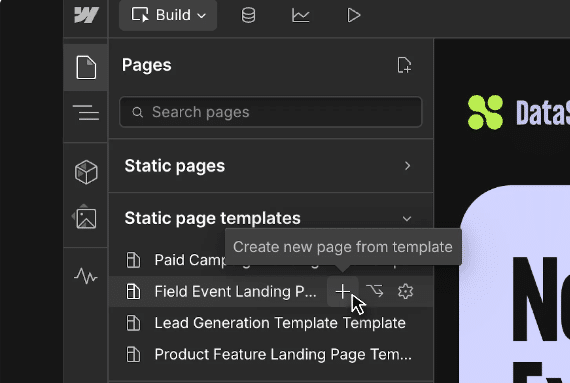Focus the Search pages field
Screen dimensions: 570x383
pyautogui.click(x=271, y=112)
